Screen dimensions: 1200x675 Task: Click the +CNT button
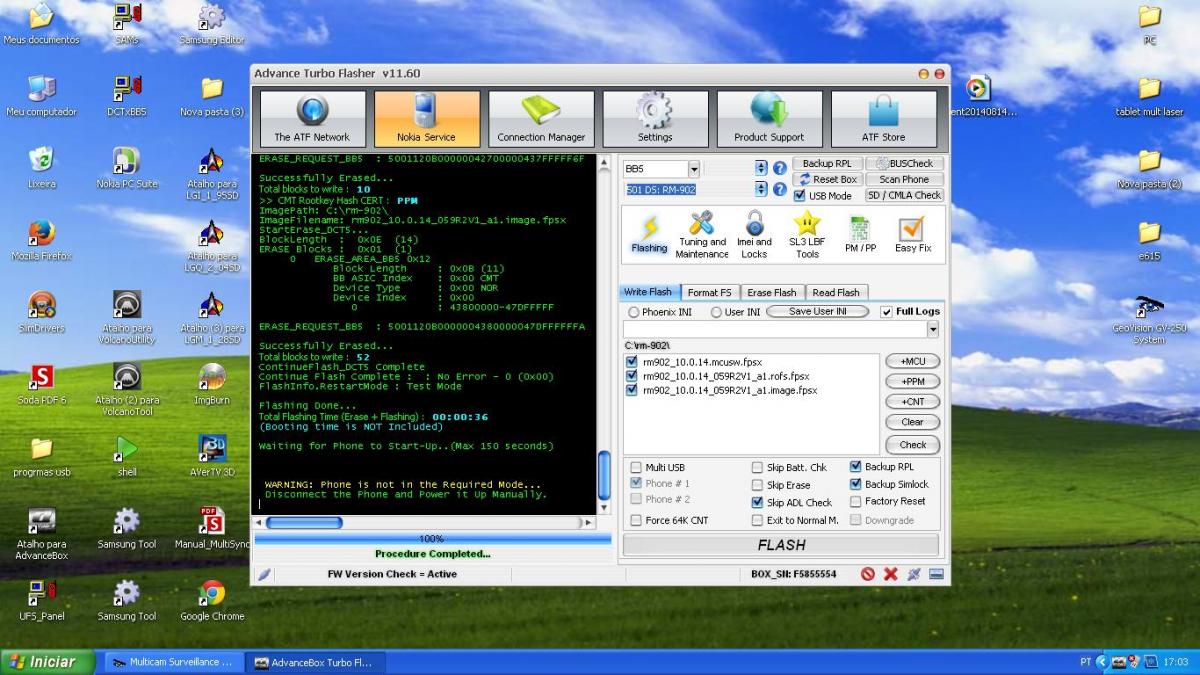click(x=912, y=401)
